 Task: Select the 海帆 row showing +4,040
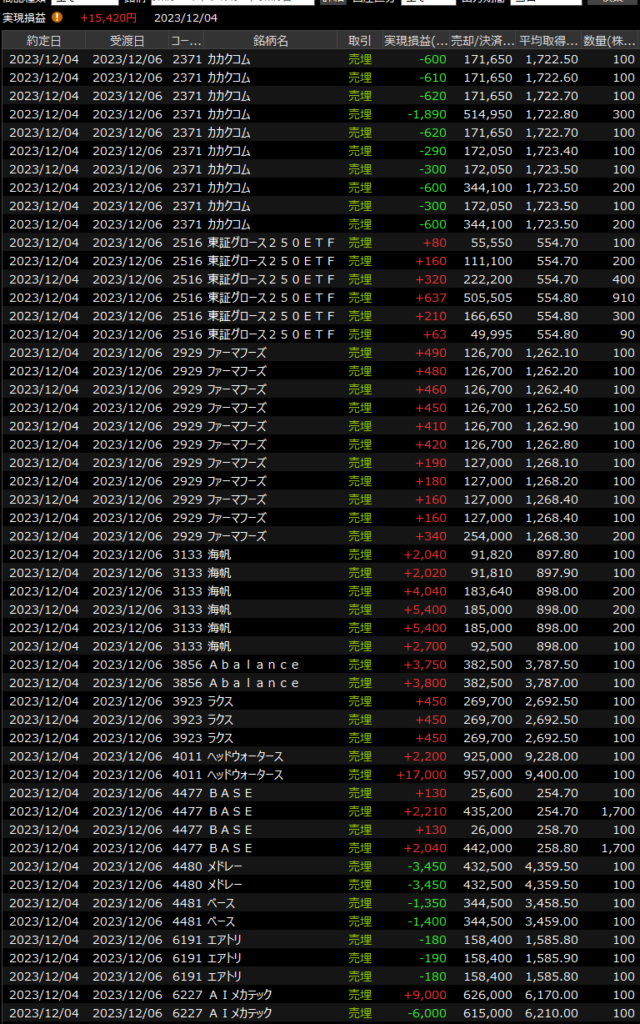pyautogui.click(x=320, y=591)
